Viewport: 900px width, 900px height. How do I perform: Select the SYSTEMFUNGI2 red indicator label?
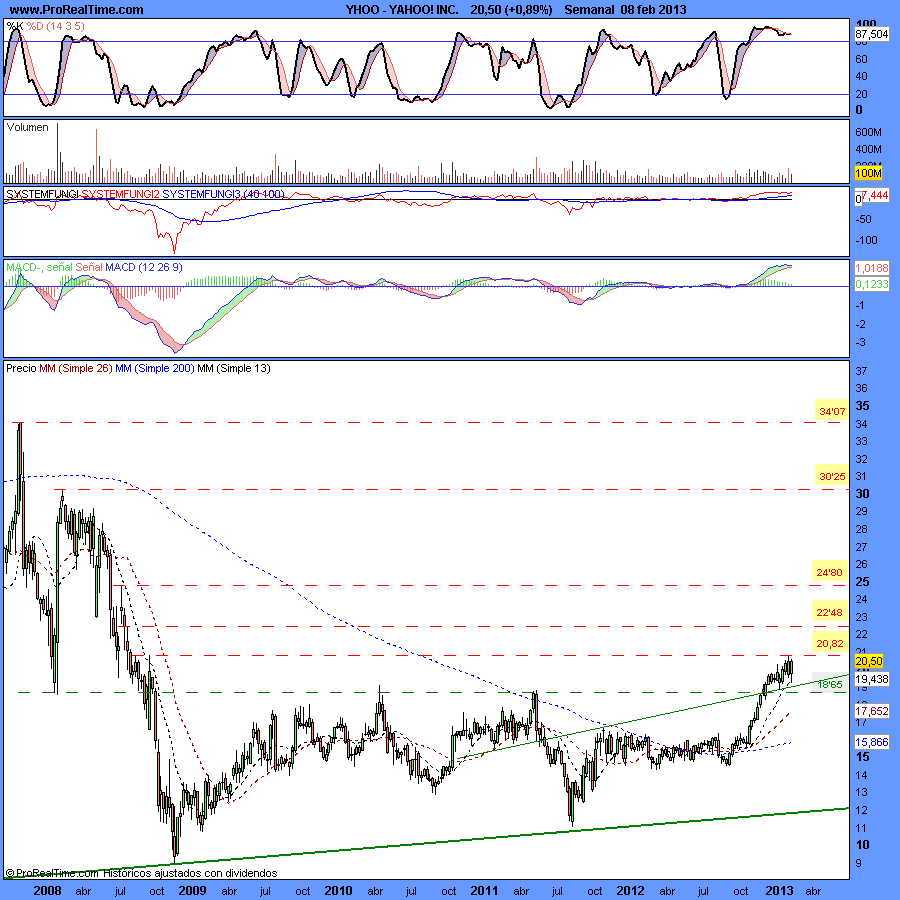pyautogui.click(x=121, y=194)
